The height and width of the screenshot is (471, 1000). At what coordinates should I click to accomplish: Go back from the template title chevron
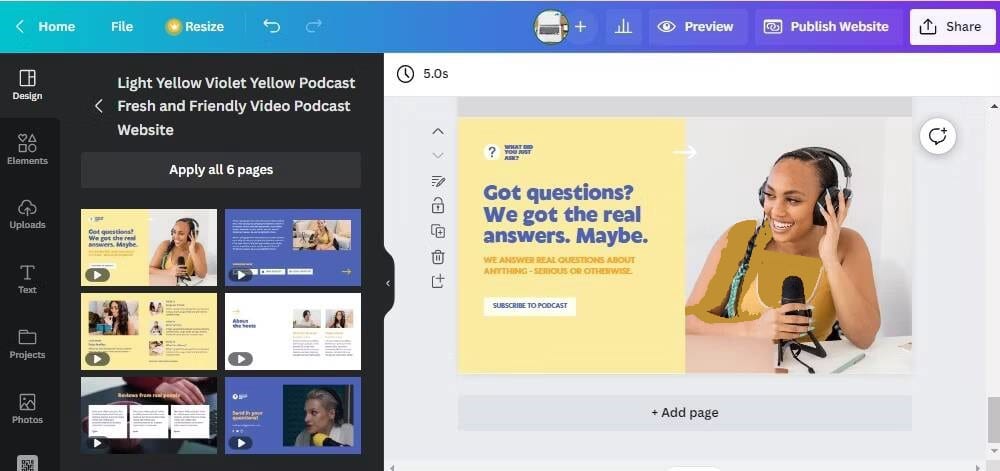click(98, 106)
